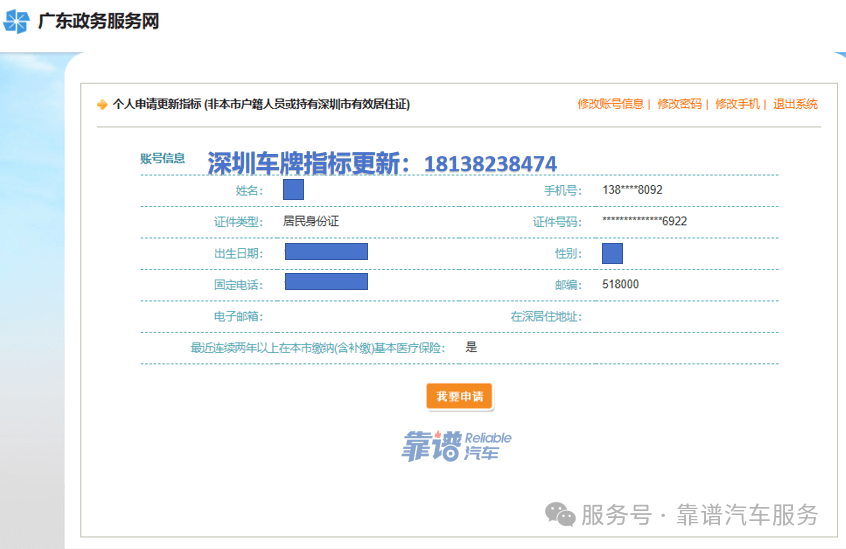Click the 广东政务服务网 site title text
The image size is (846, 549).
pyautogui.click(x=98, y=21)
